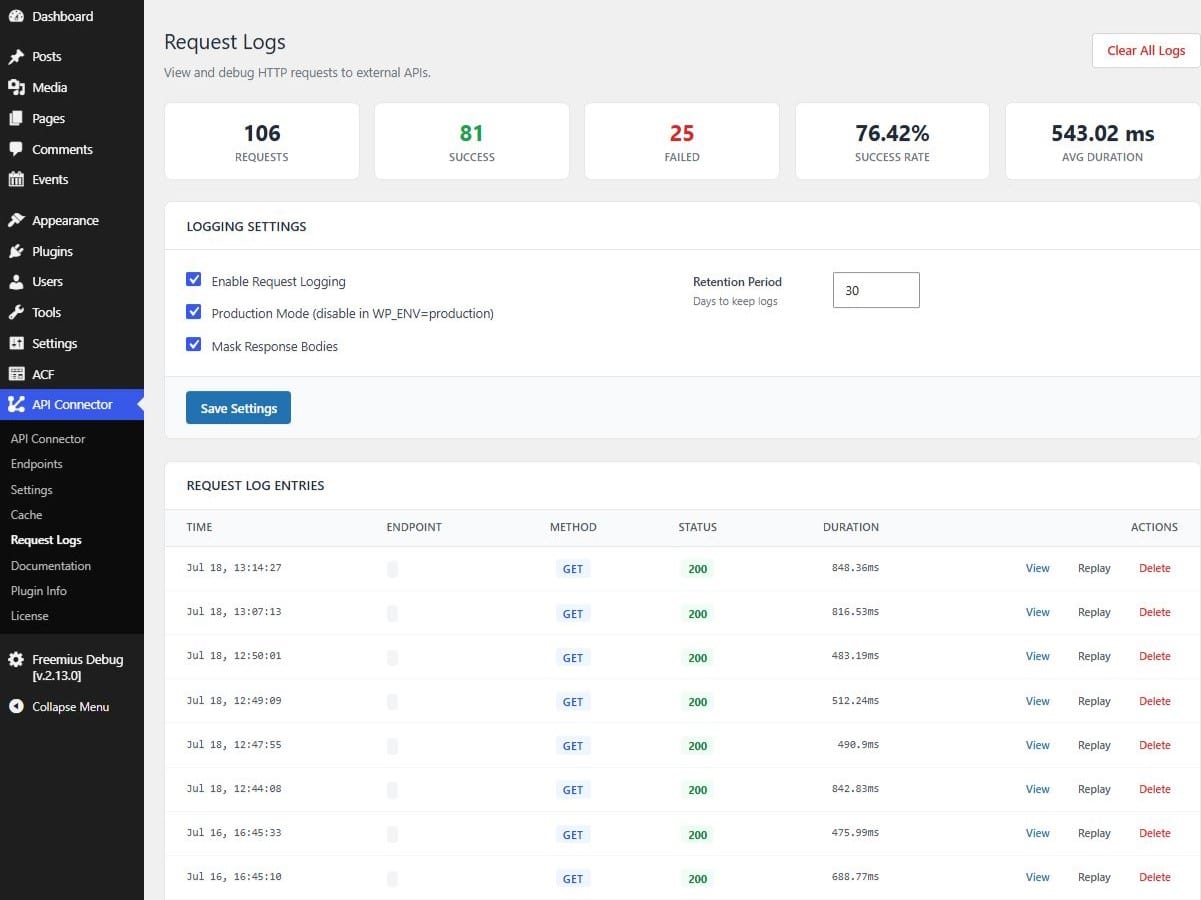This screenshot has height=900, width=1201.
Task: Open the Endpoints submenu page
Action: pos(37,464)
